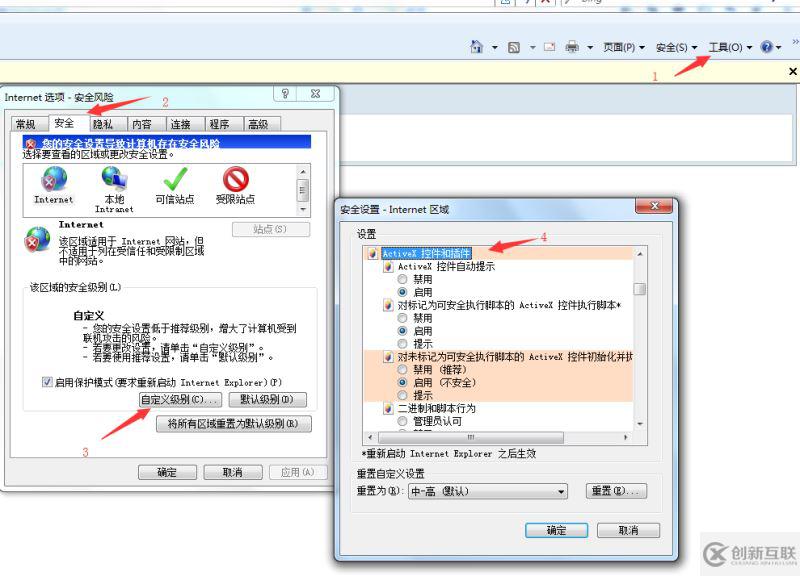This screenshot has width=800, height=576.
Task: Click the Home icon in IE toolbar
Action: [x=476, y=47]
